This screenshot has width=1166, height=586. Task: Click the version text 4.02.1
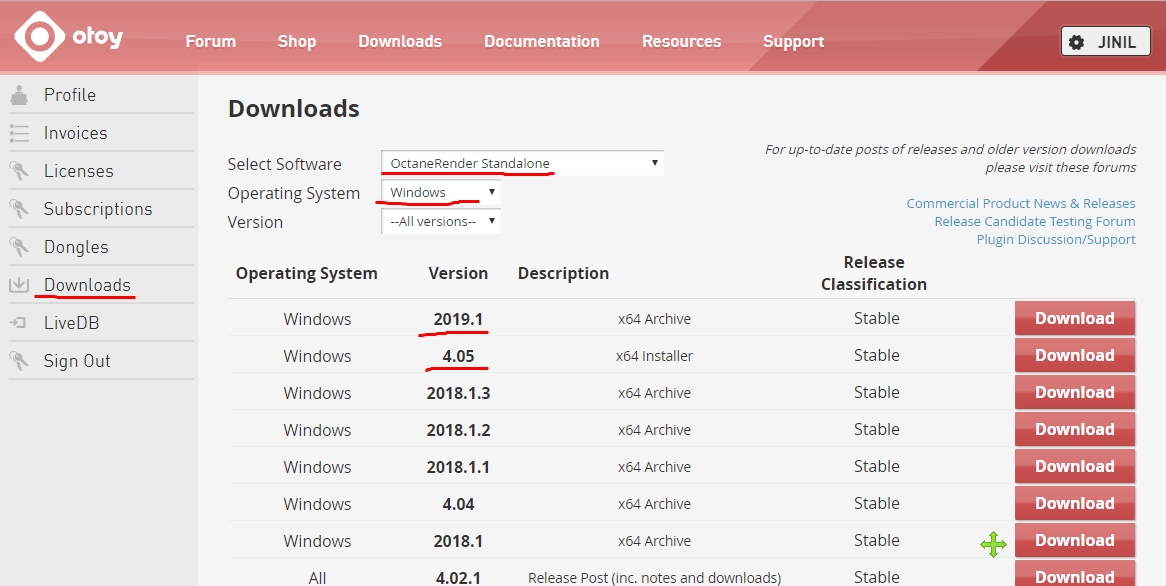click(x=458, y=577)
